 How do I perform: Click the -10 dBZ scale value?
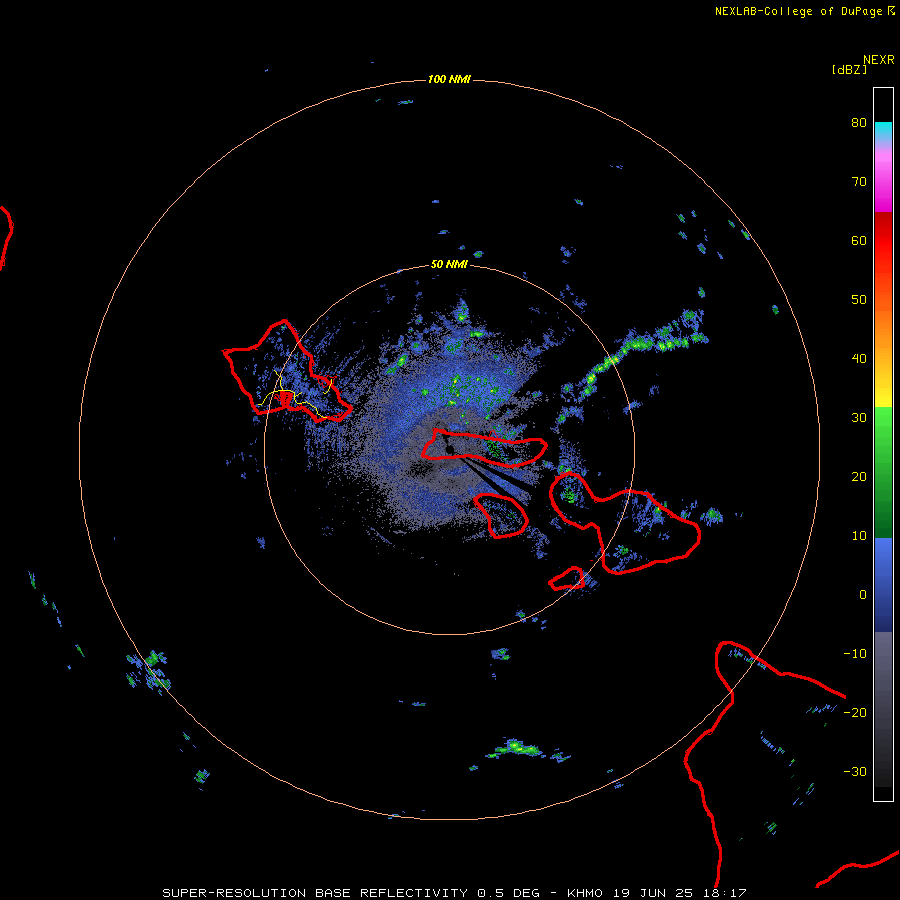(x=855, y=654)
